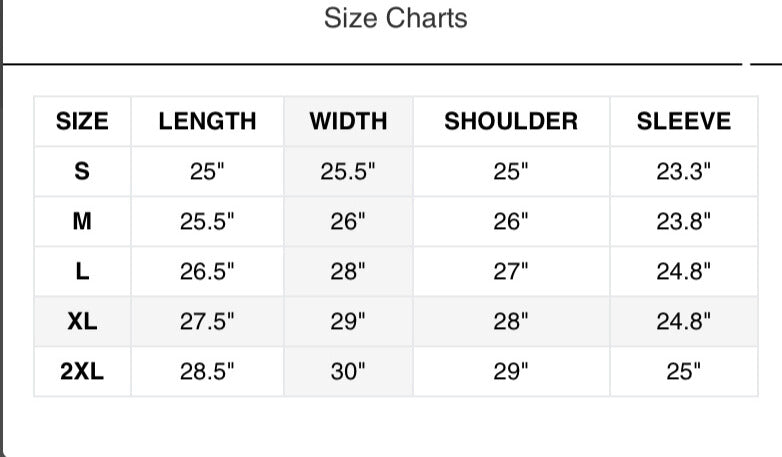This screenshot has height=457, width=782.
Task: Click the L size row label
Action: [82, 271]
